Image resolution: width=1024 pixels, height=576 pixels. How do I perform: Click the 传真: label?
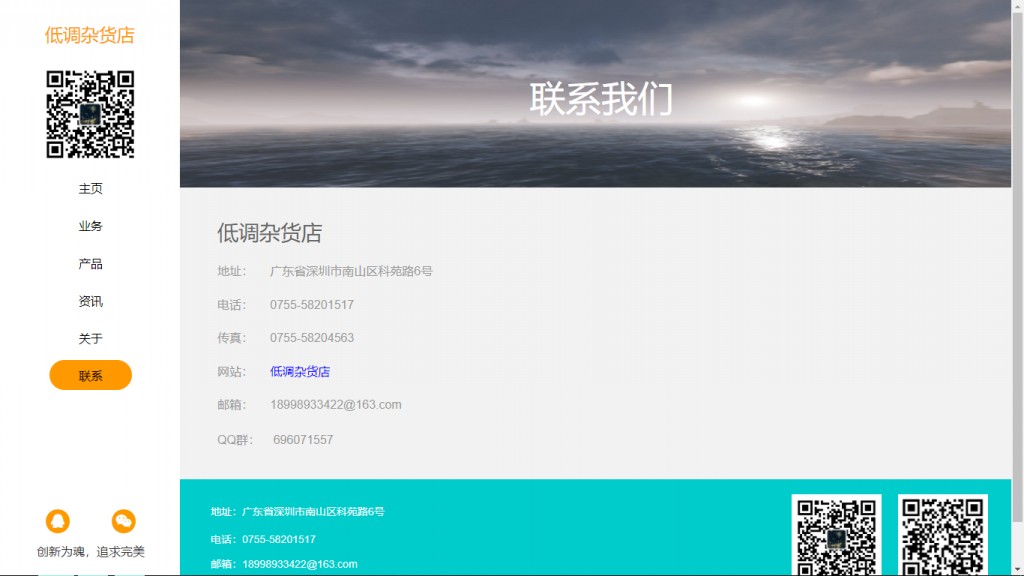232,338
